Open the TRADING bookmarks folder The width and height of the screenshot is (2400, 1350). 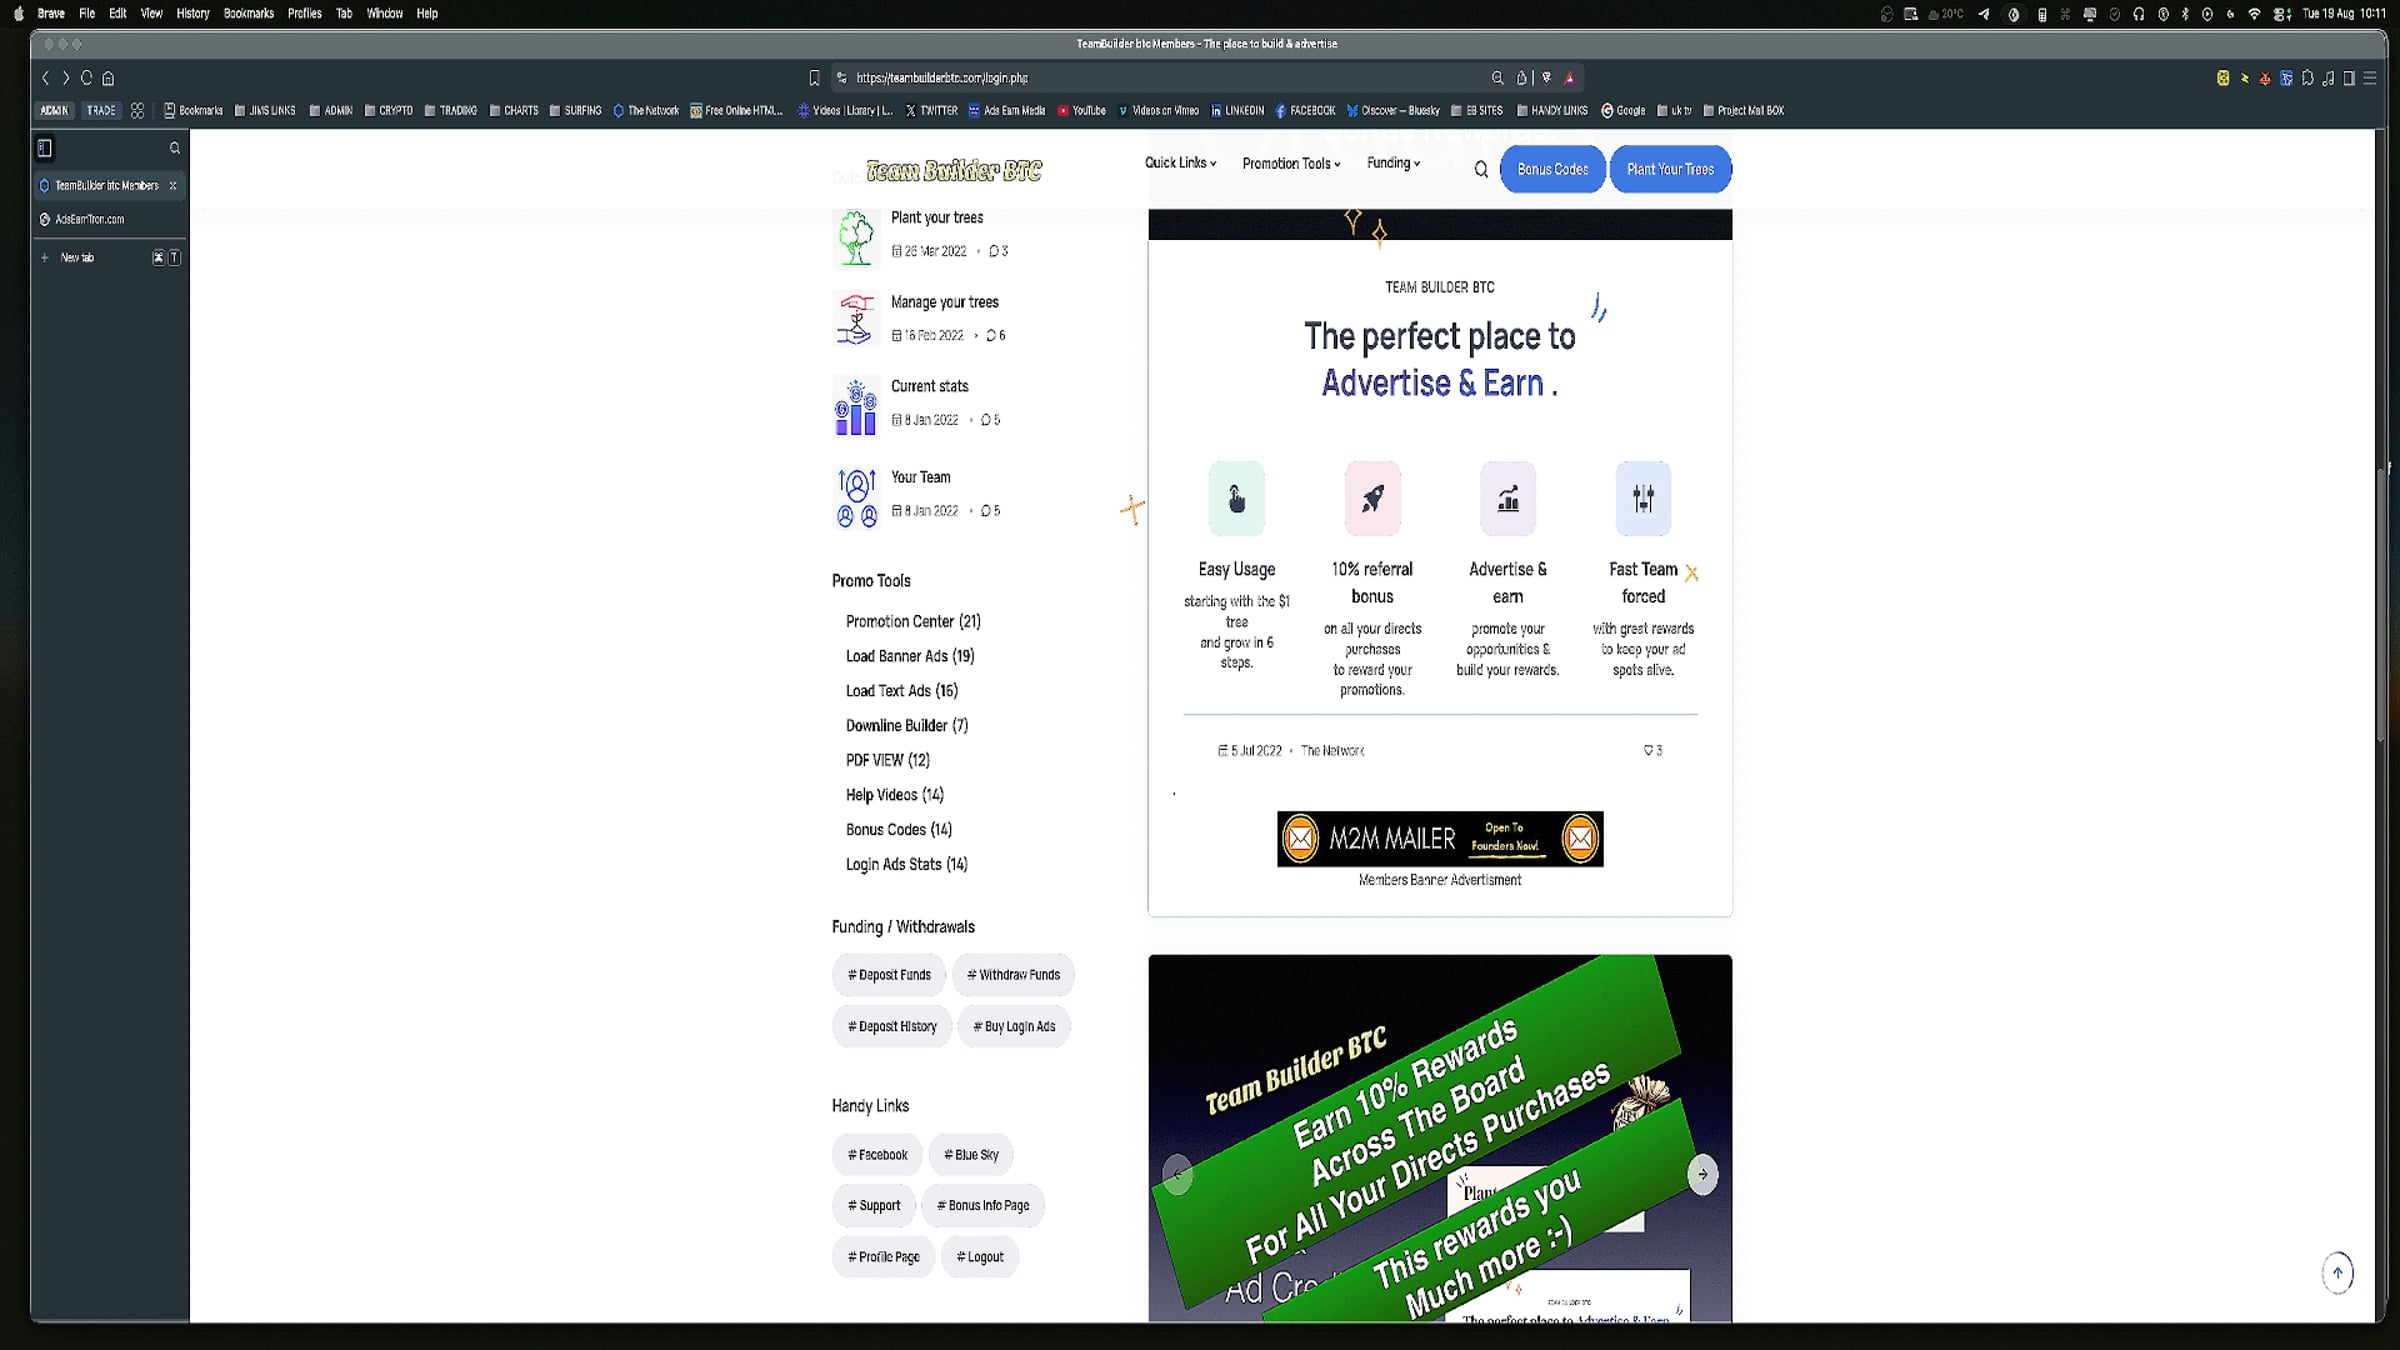click(451, 111)
